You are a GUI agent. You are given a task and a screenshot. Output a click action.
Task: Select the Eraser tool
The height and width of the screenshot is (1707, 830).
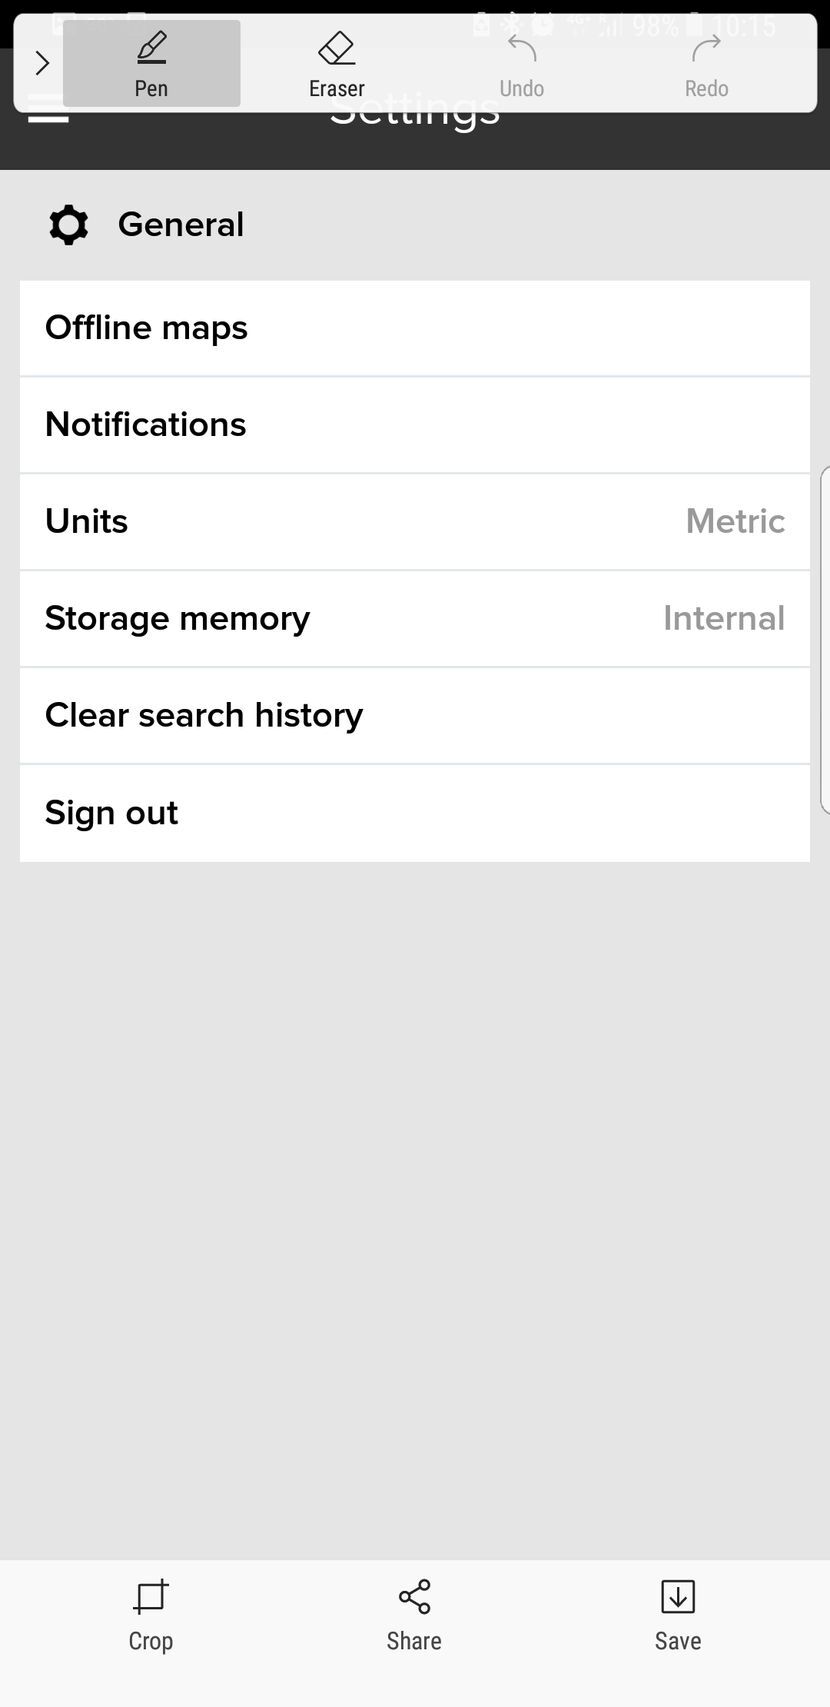click(x=336, y=63)
